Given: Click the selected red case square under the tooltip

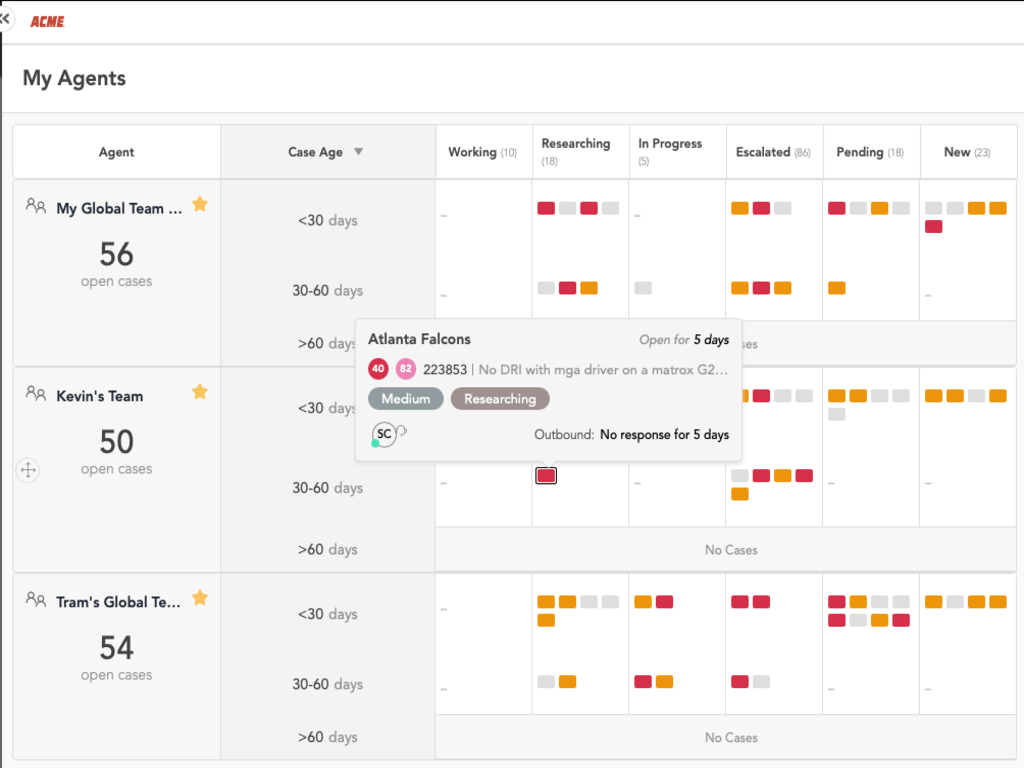Looking at the screenshot, I should (546, 476).
